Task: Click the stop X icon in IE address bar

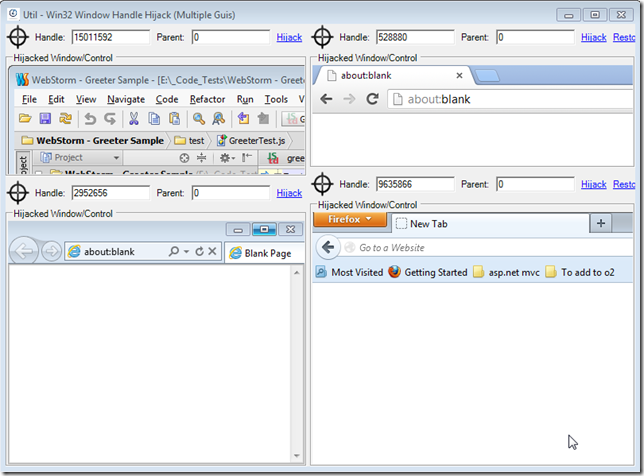Action: 212,251
